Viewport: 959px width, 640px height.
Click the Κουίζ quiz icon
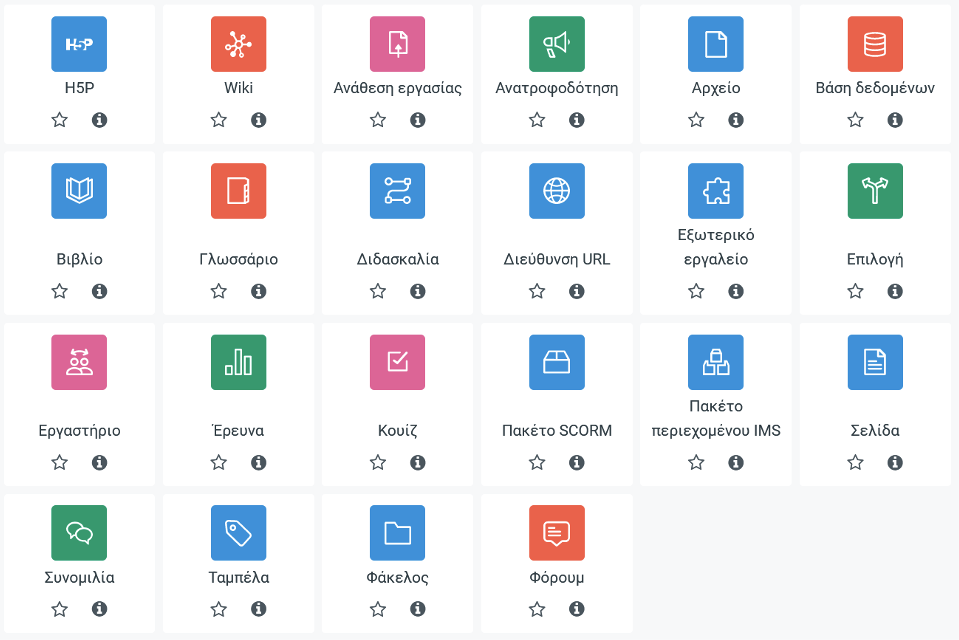coord(398,362)
